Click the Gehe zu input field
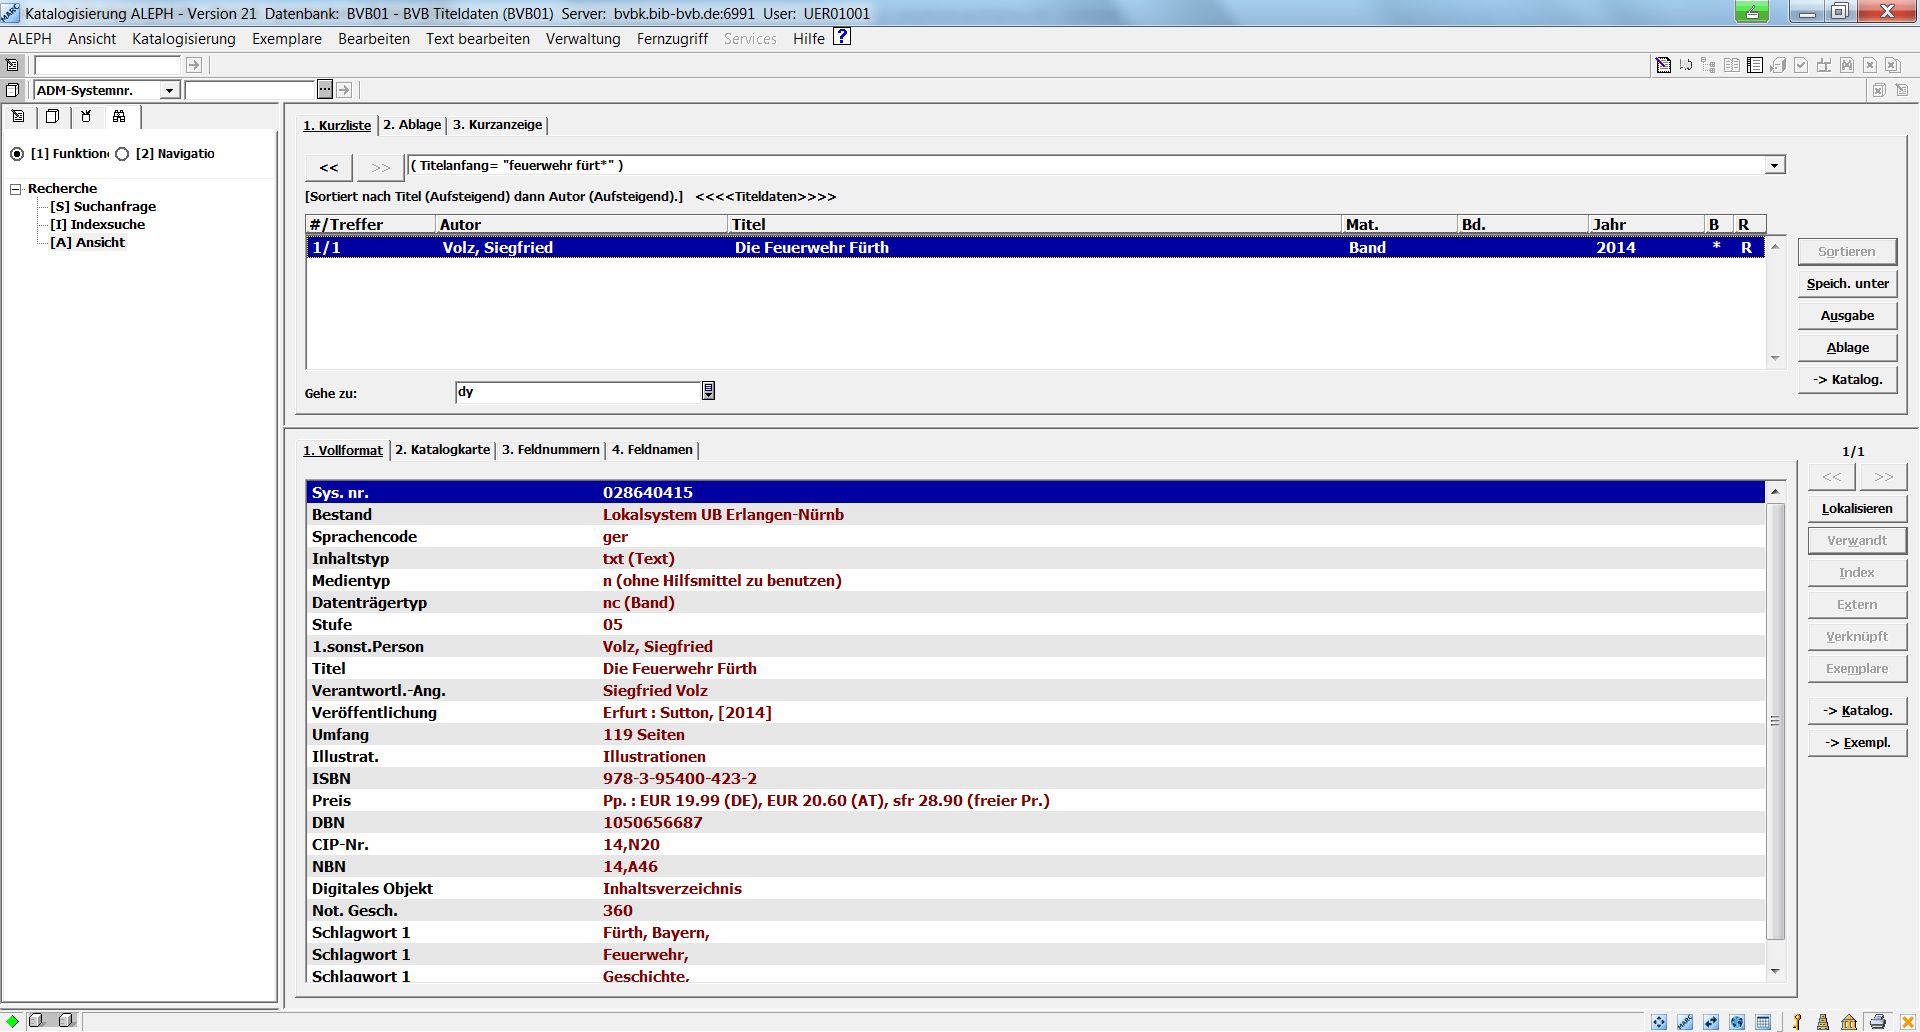This screenshot has width=1920, height=1032. point(578,392)
